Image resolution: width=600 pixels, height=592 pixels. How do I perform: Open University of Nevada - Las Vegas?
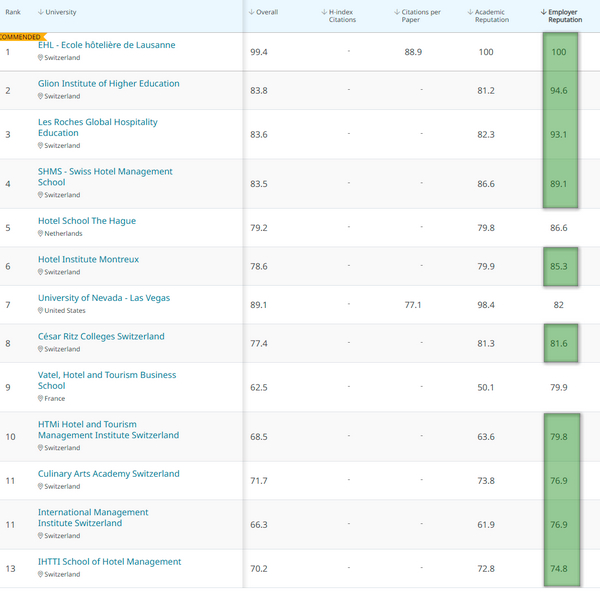104,298
